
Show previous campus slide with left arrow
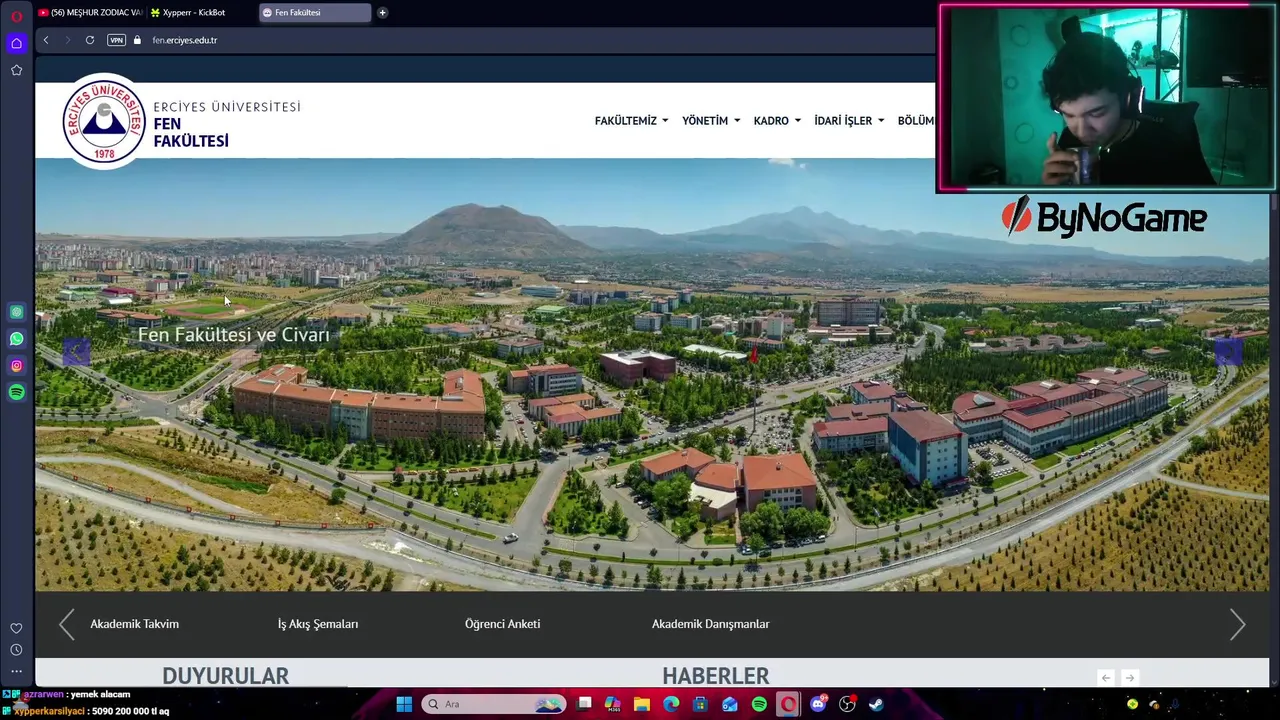pos(76,350)
